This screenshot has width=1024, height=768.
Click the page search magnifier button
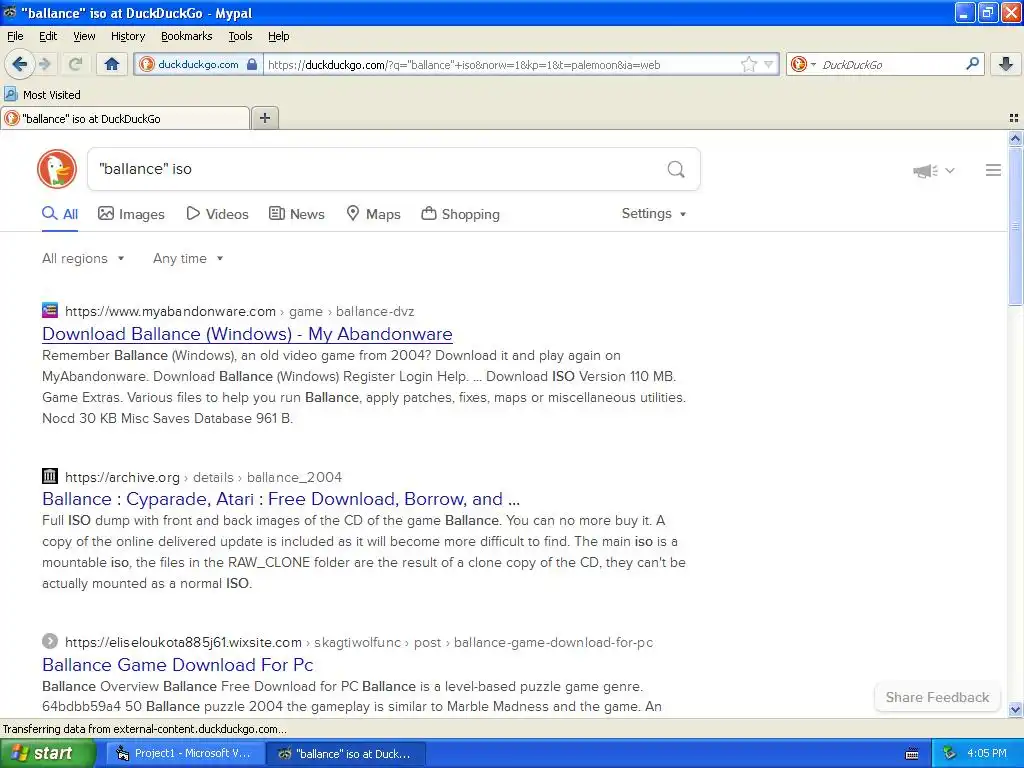pos(676,170)
